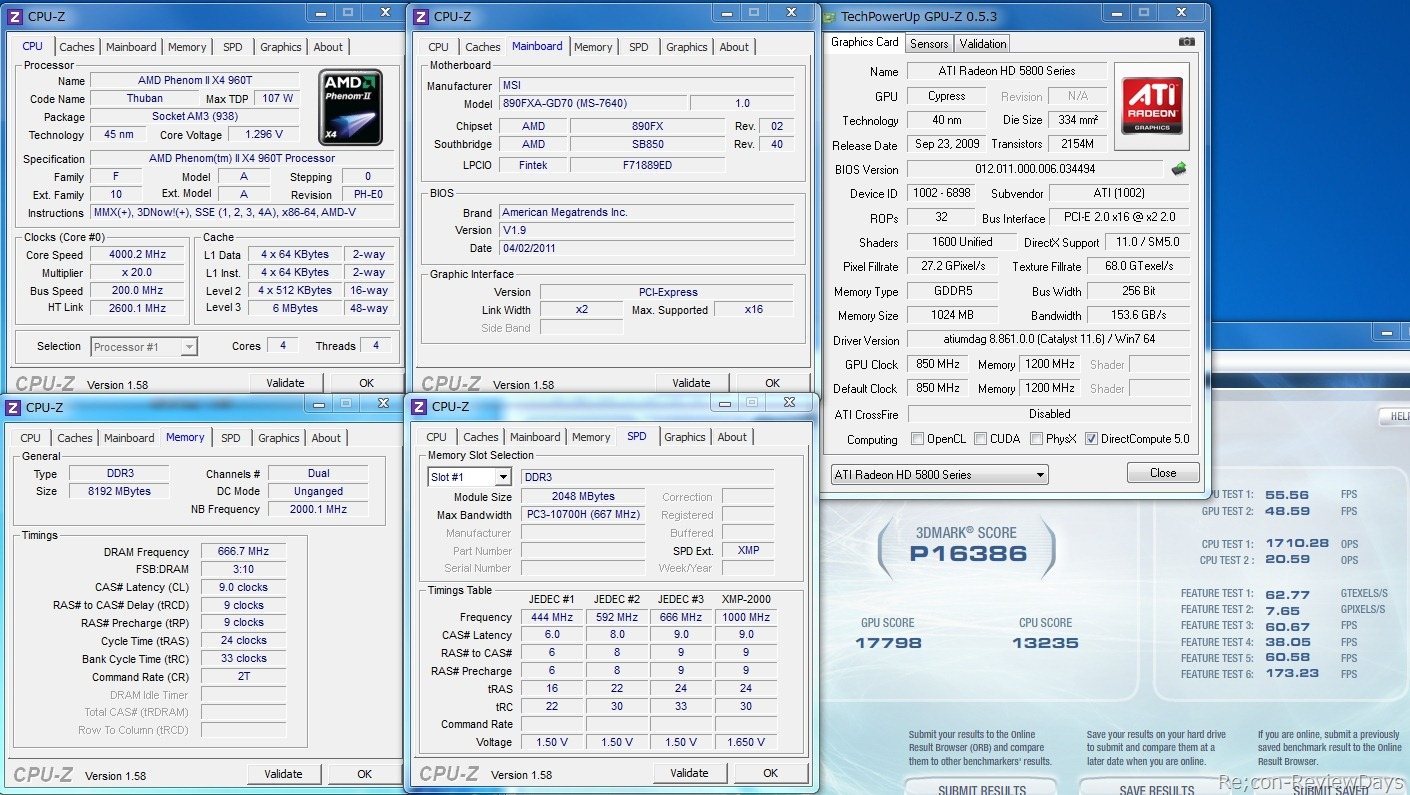
Task: Click the ATI Radeon logo image
Action: (1152, 106)
